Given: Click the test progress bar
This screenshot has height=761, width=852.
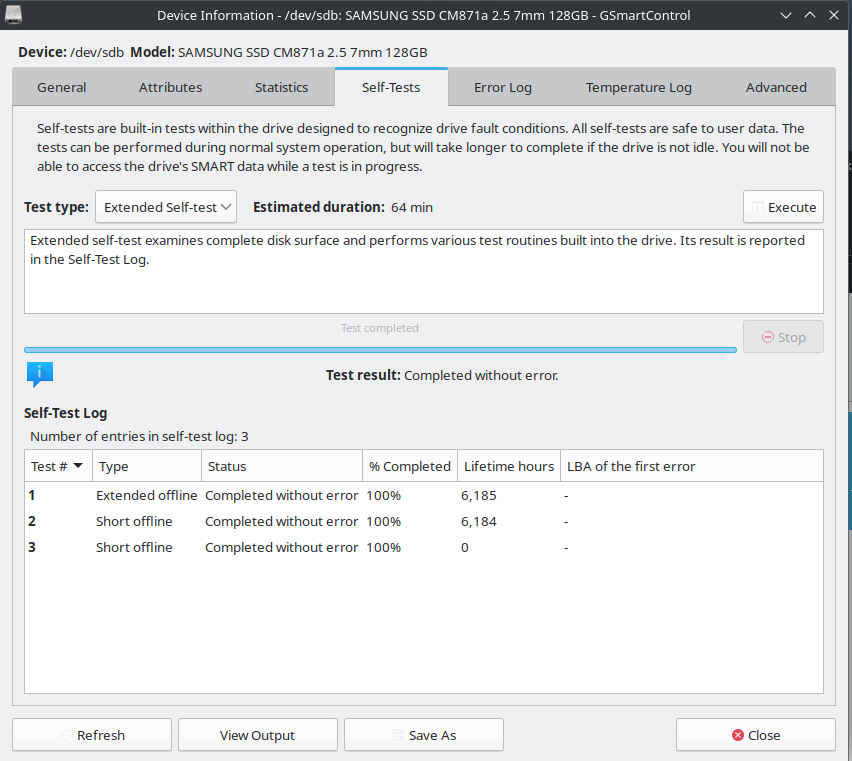Looking at the screenshot, I should (380, 349).
